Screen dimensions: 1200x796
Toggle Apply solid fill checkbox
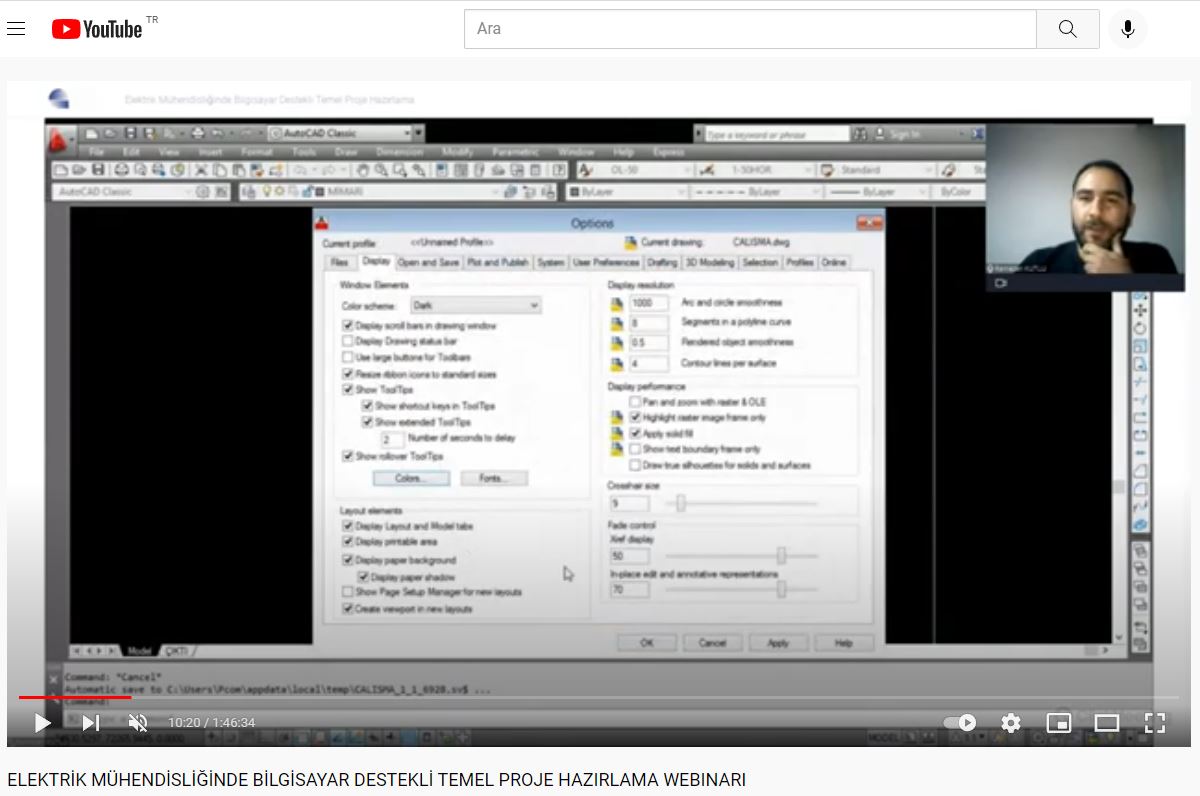[635, 434]
